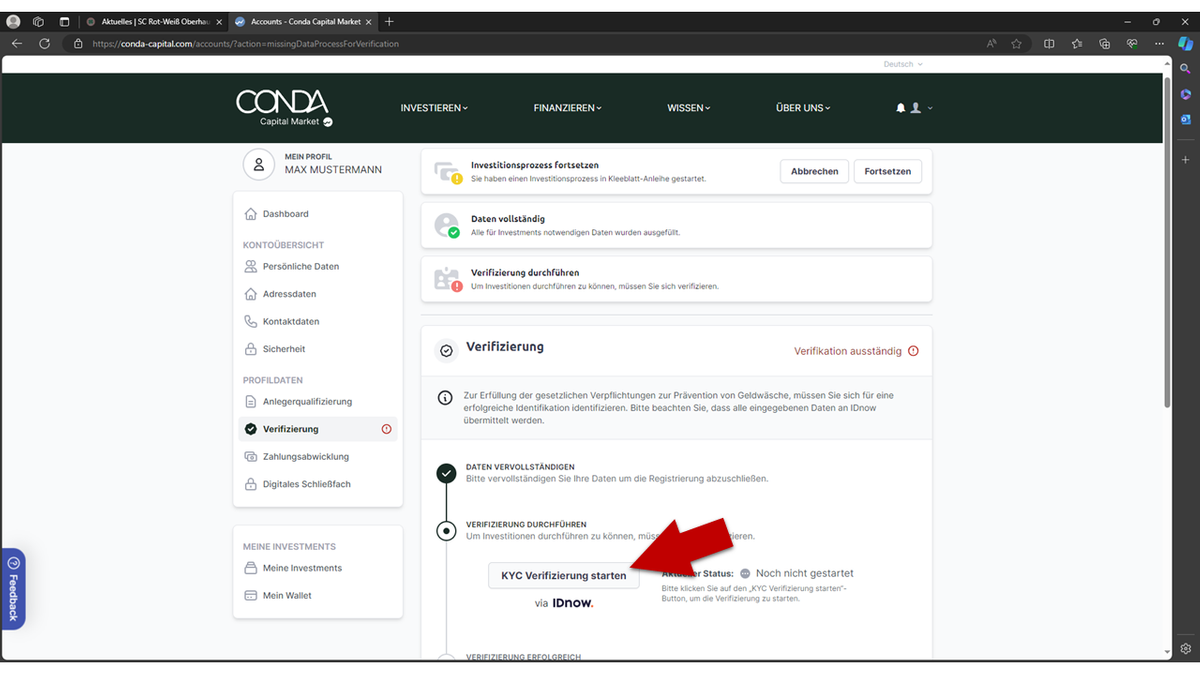Click the Daten vollständig green check icon
This screenshot has height=675, width=1200.
point(453,232)
